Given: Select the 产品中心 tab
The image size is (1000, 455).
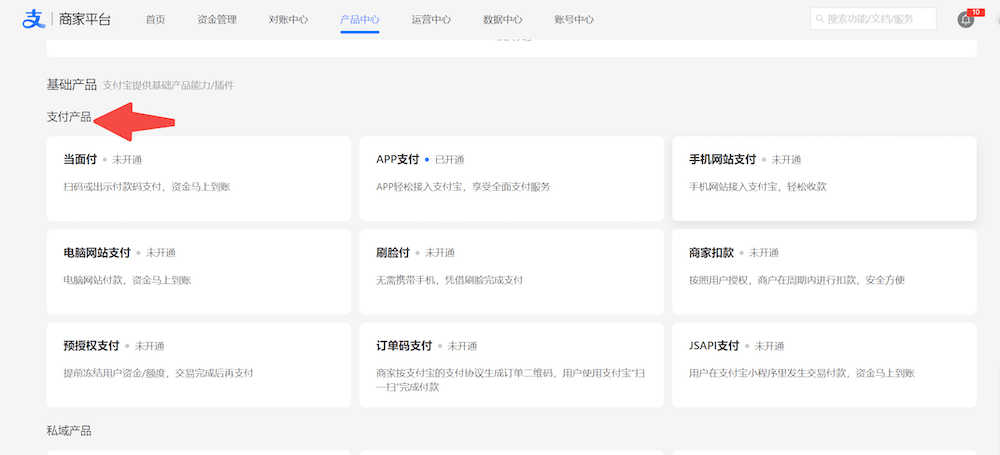Looking at the screenshot, I should click(x=359, y=19).
